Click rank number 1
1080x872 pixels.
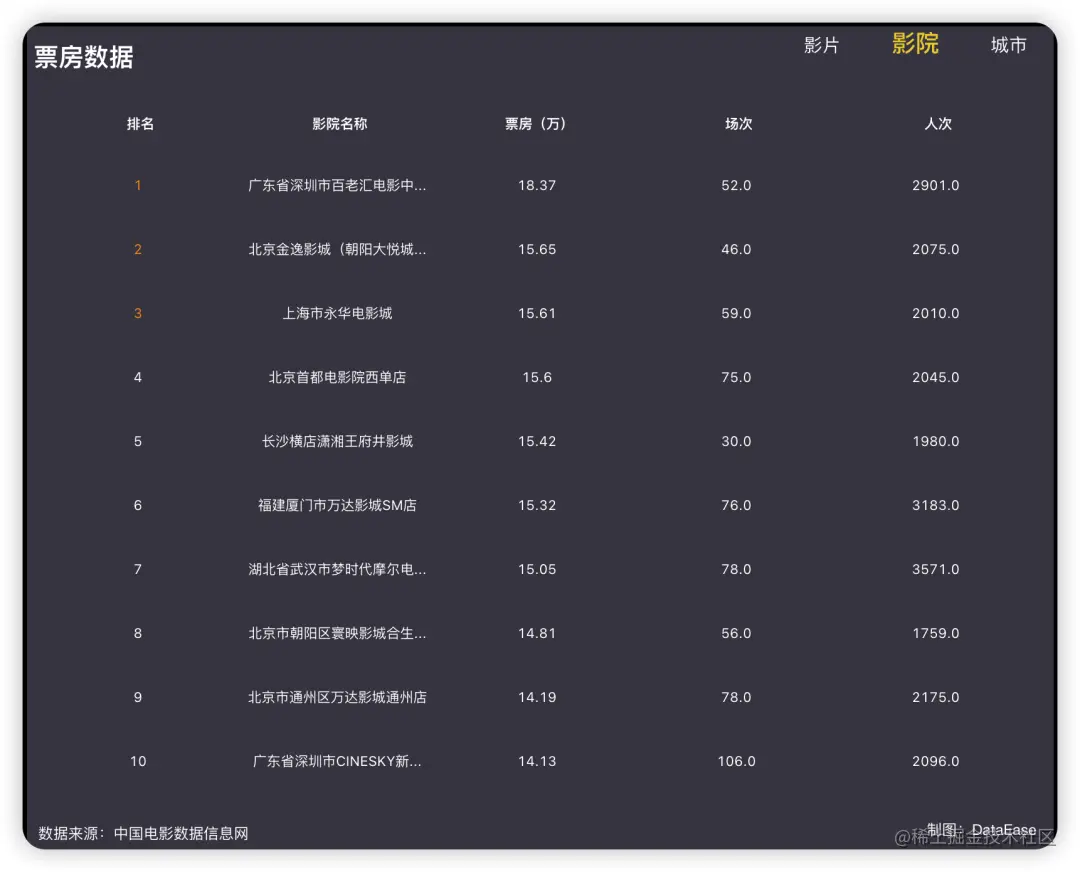coord(138,185)
